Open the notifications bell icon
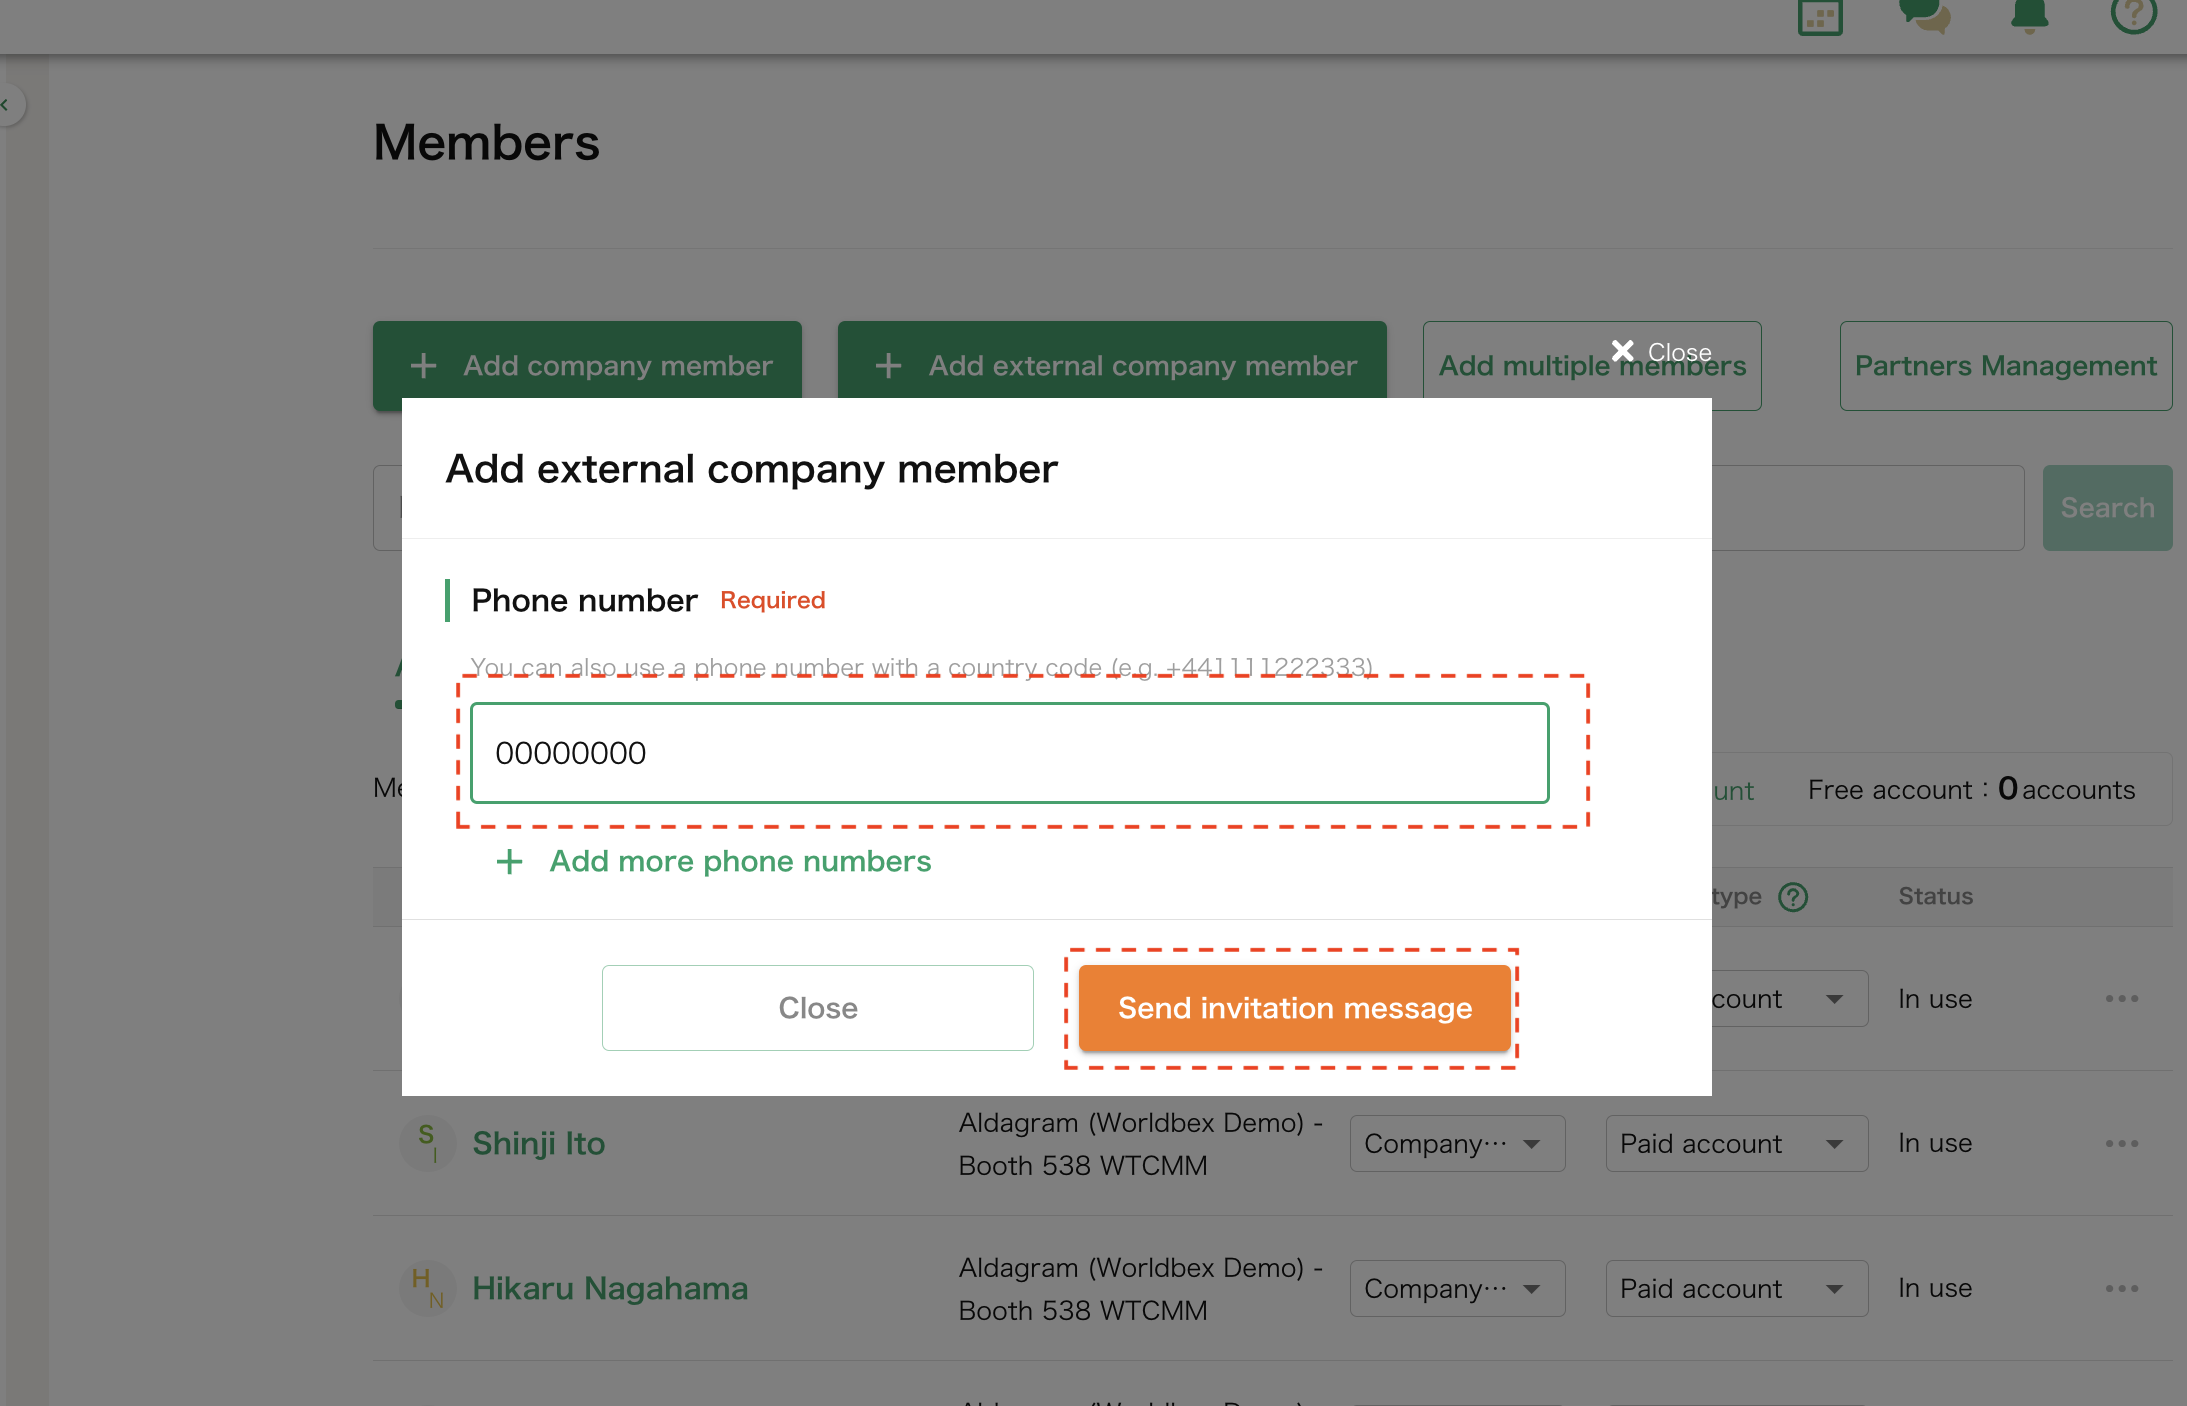Screen dimensions: 2187x1406 point(2029,16)
